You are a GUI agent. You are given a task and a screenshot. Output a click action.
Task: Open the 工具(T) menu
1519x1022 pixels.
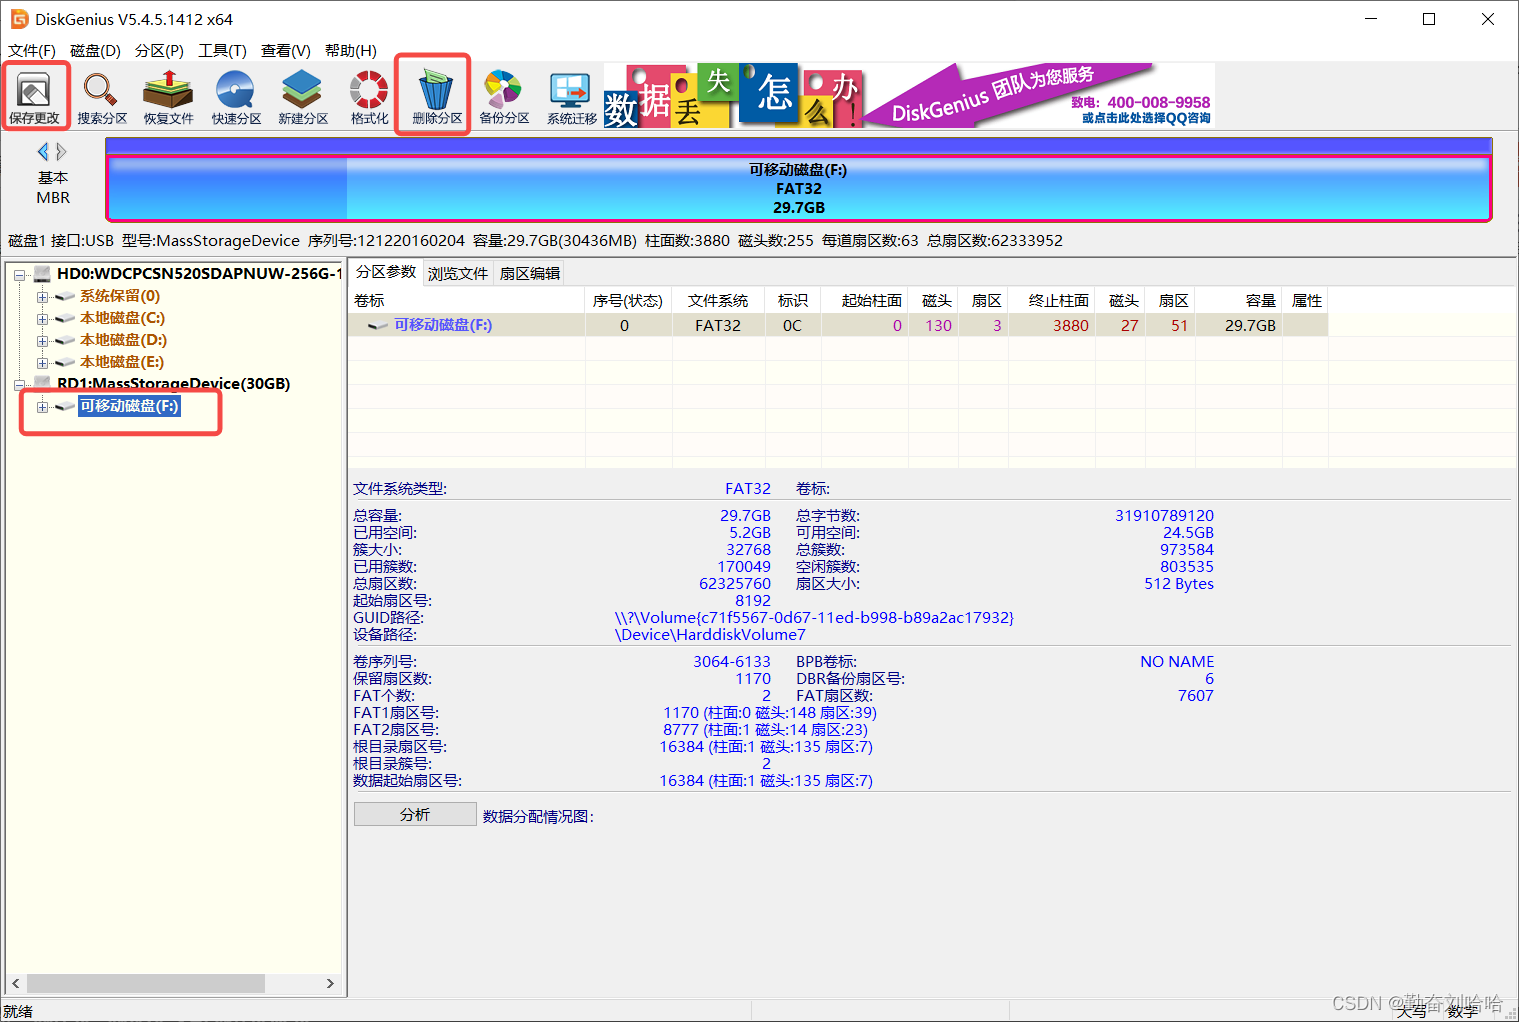(x=222, y=51)
